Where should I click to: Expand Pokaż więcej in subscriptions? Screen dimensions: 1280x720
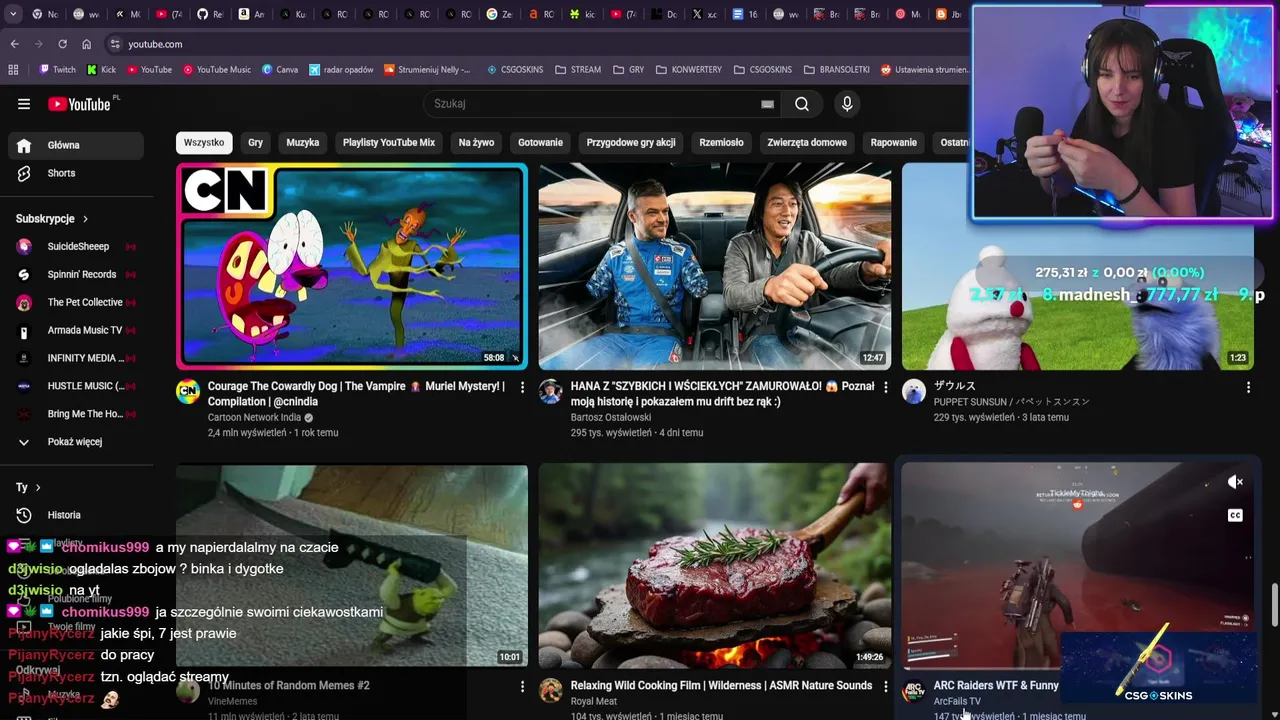coord(75,442)
